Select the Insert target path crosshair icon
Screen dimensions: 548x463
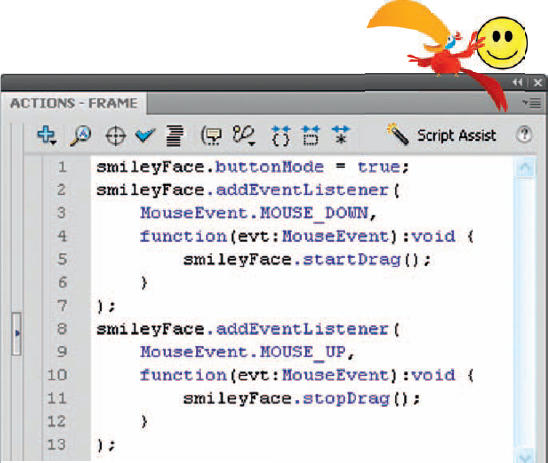click(x=116, y=136)
